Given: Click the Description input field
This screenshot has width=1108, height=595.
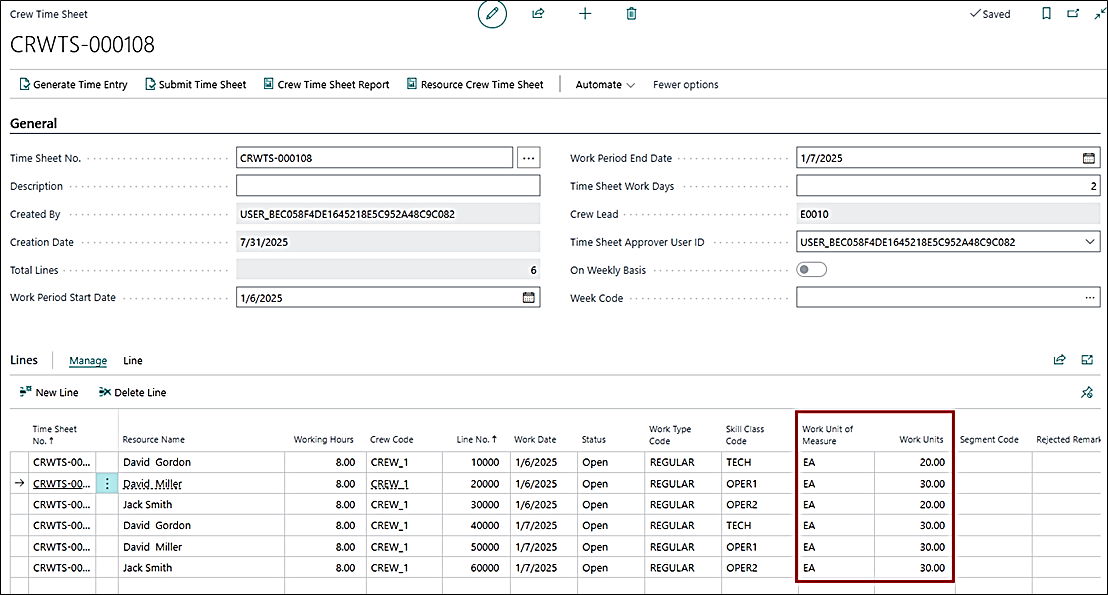Looking at the screenshot, I should (388, 186).
